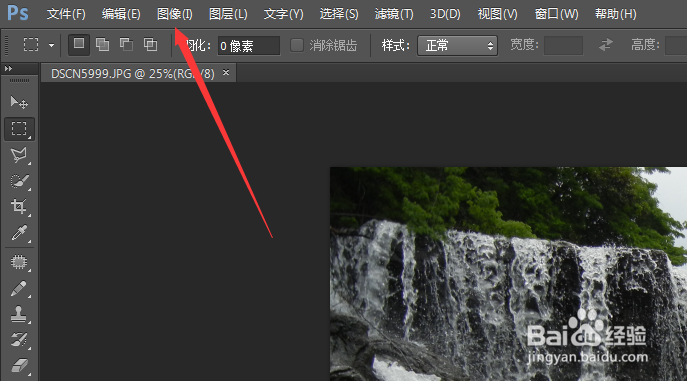
Task: Click the 宽度 input field
Action: pos(563,46)
